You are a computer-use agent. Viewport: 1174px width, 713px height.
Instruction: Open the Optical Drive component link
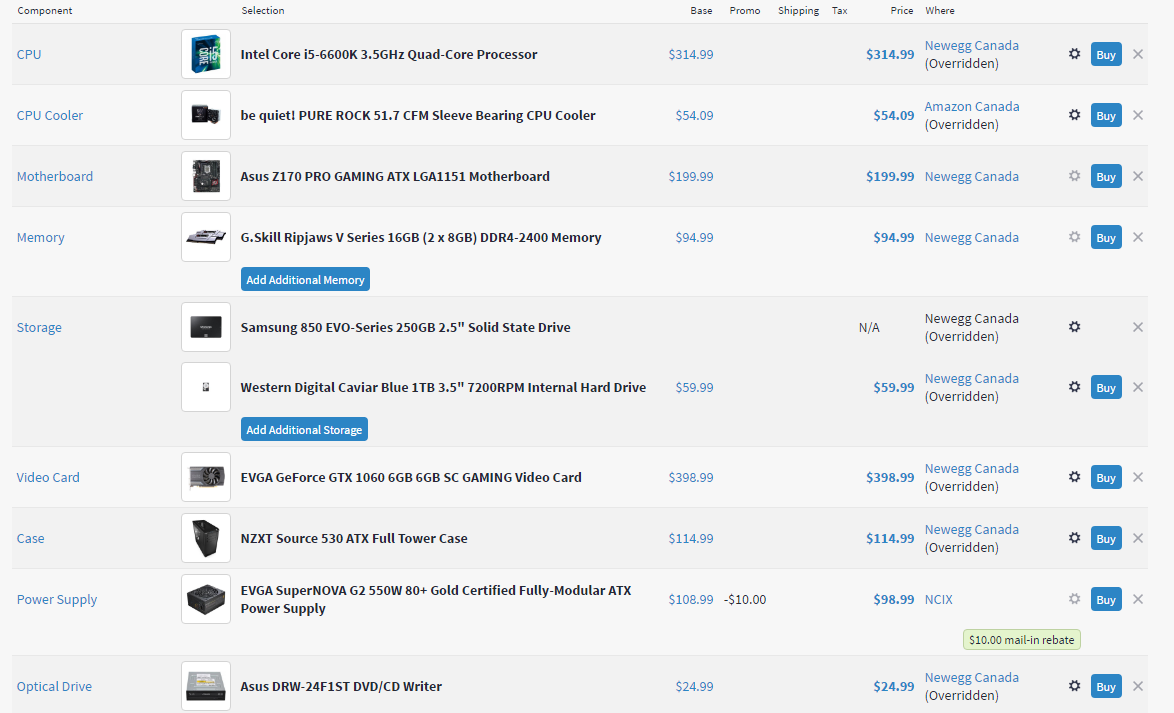[54, 685]
